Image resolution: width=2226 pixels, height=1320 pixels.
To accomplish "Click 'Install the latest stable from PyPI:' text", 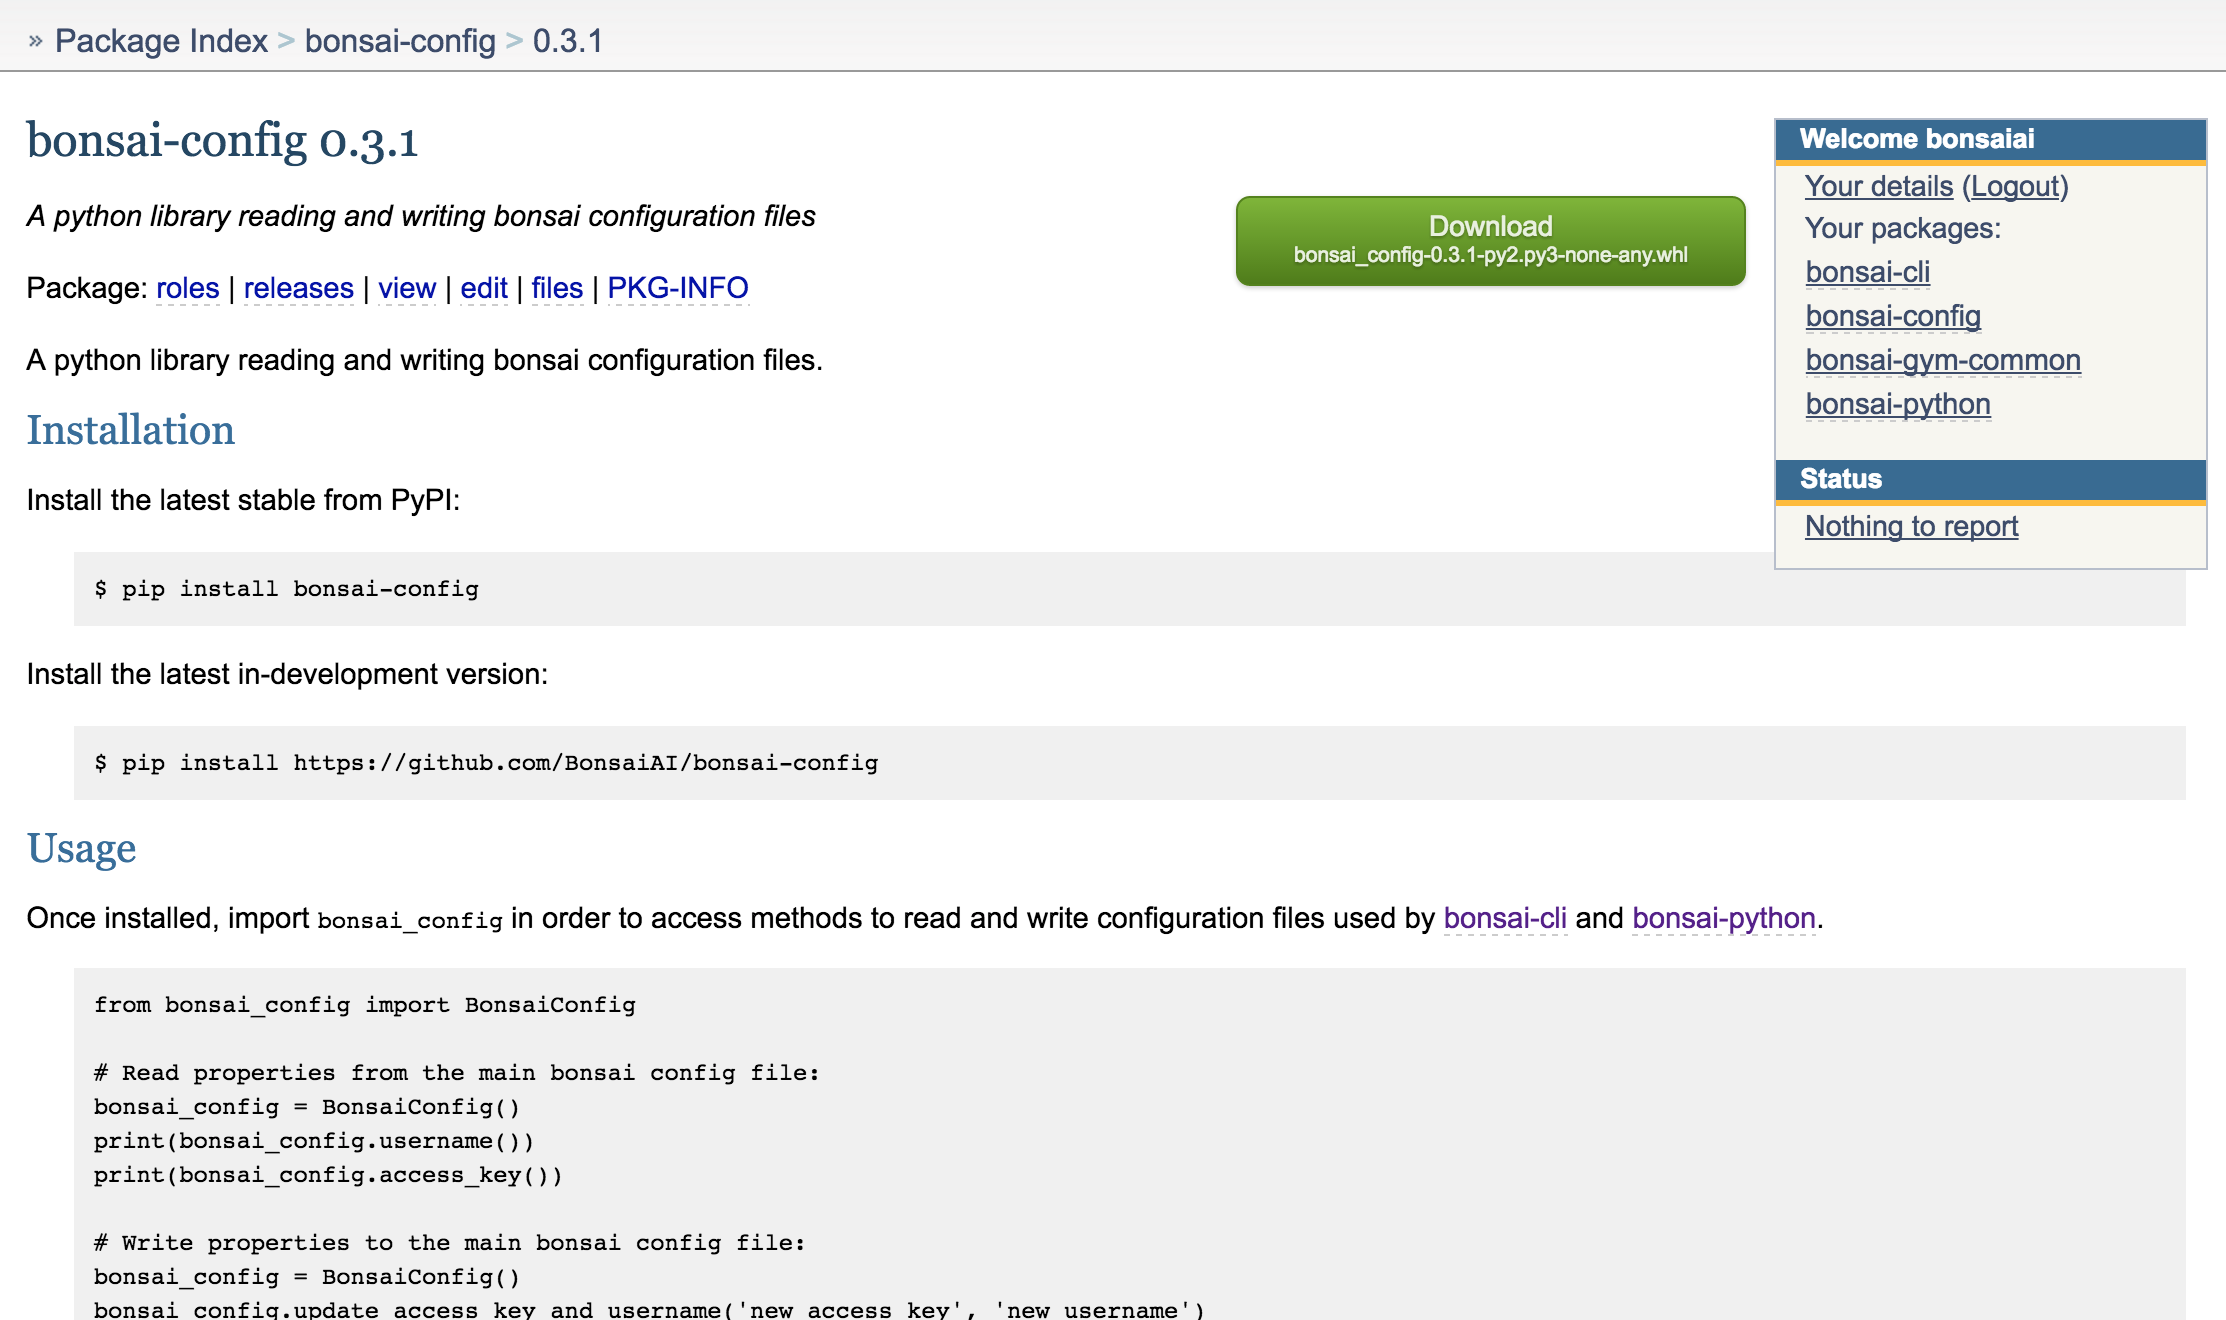I will (243, 500).
